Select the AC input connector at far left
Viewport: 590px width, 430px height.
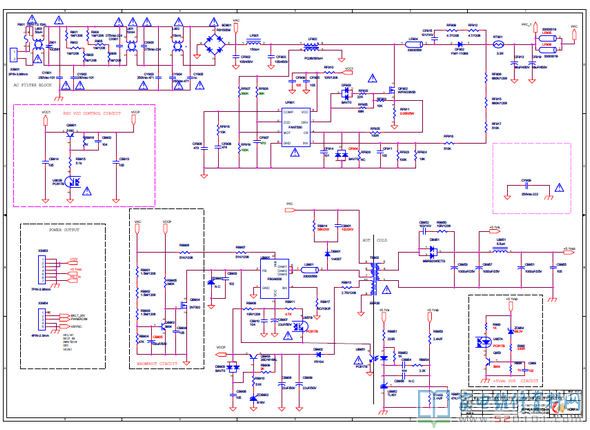(x=13, y=55)
